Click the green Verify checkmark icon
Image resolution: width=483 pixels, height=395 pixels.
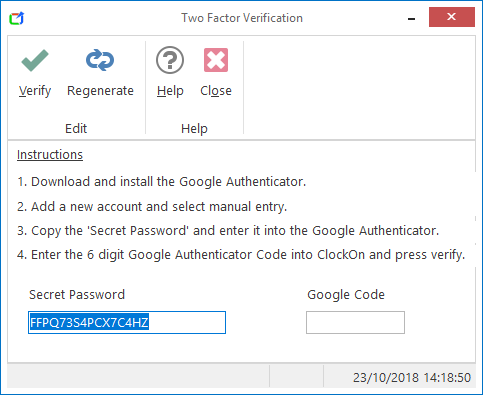point(35,60)
